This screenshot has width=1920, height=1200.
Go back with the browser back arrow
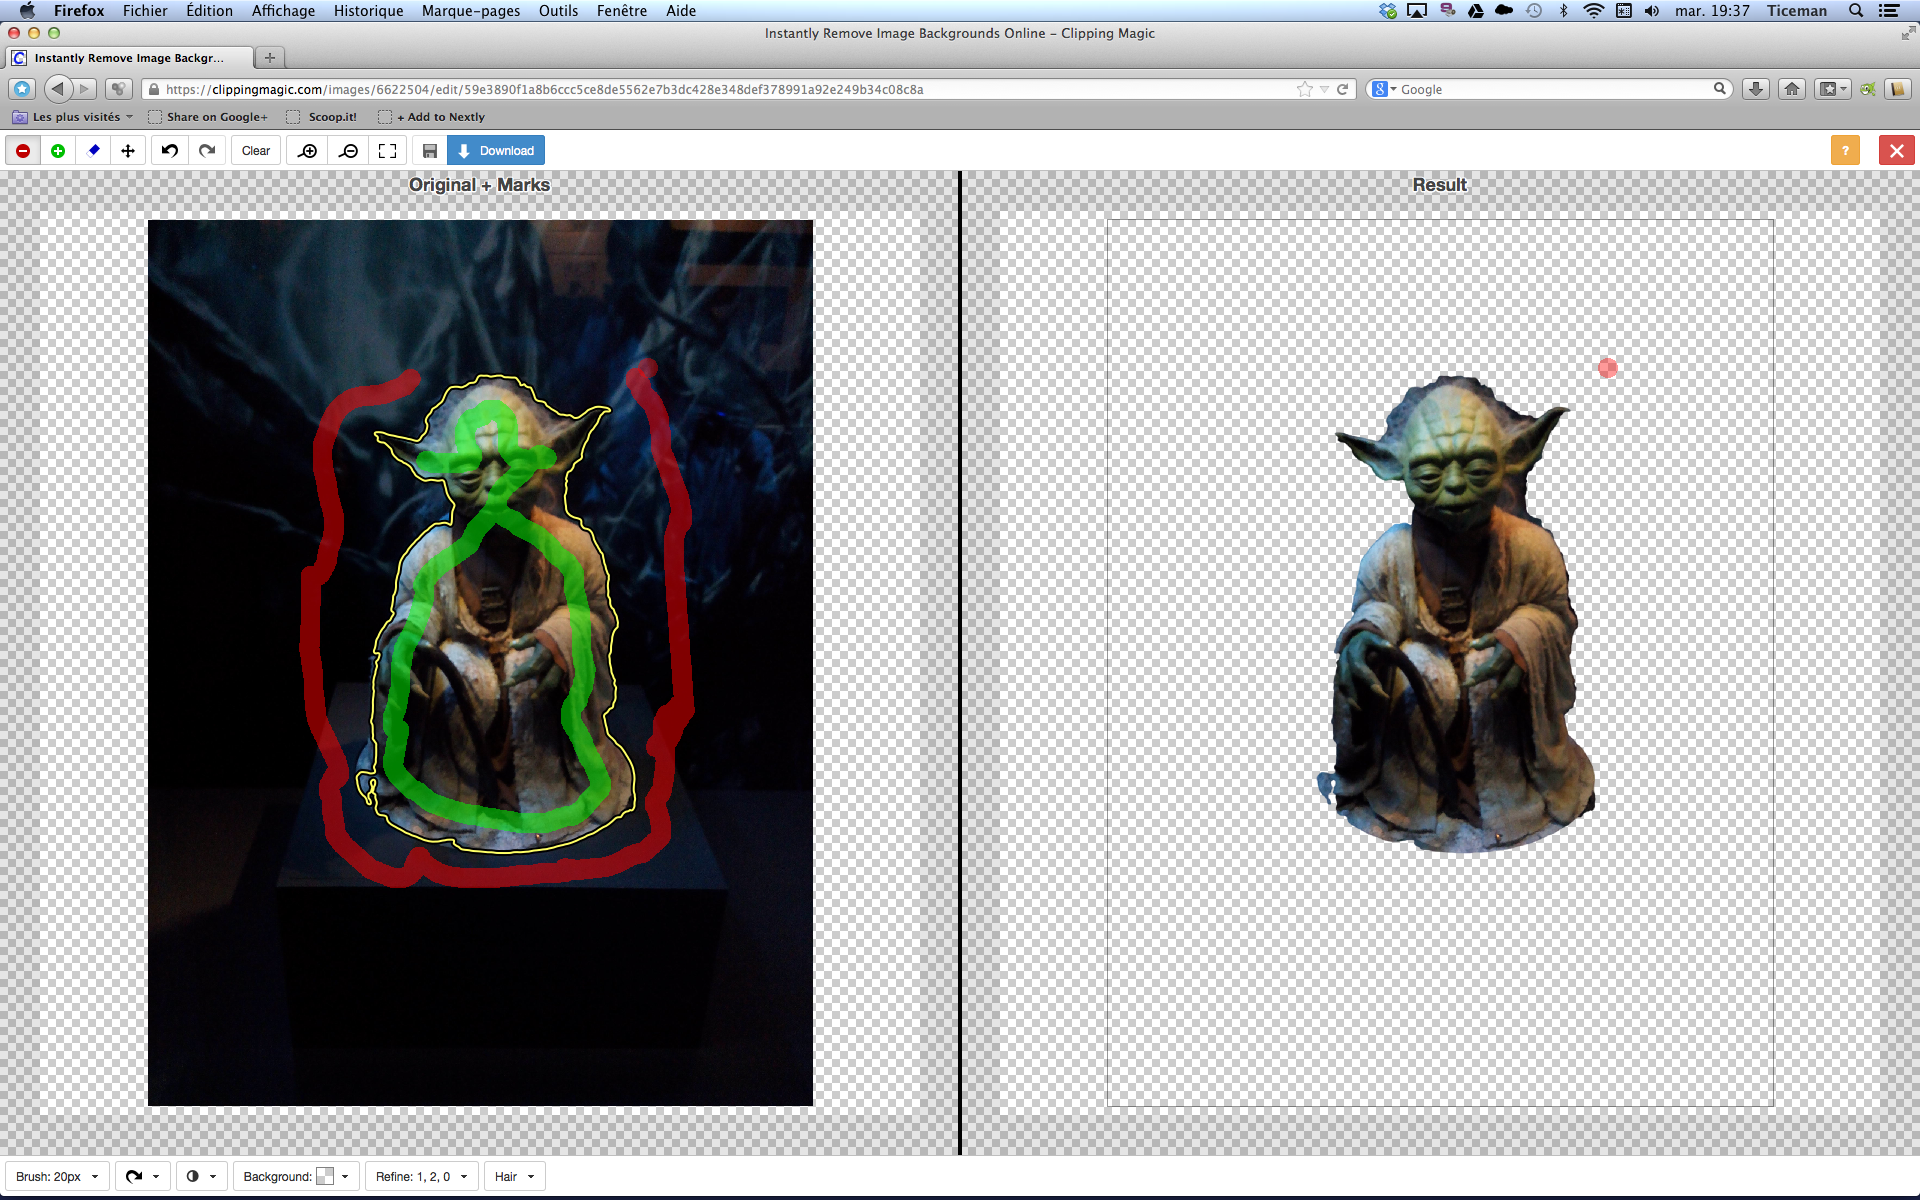pos(58,89)
